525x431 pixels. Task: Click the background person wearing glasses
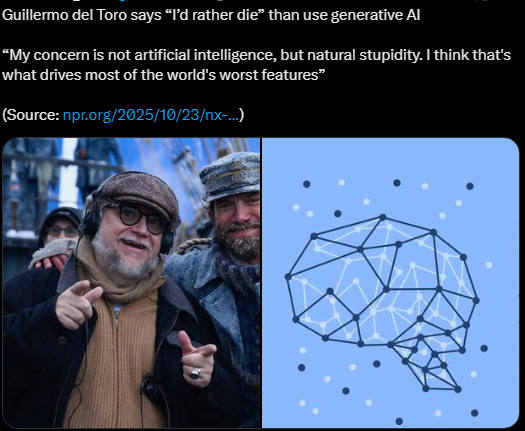pos(60,226)
